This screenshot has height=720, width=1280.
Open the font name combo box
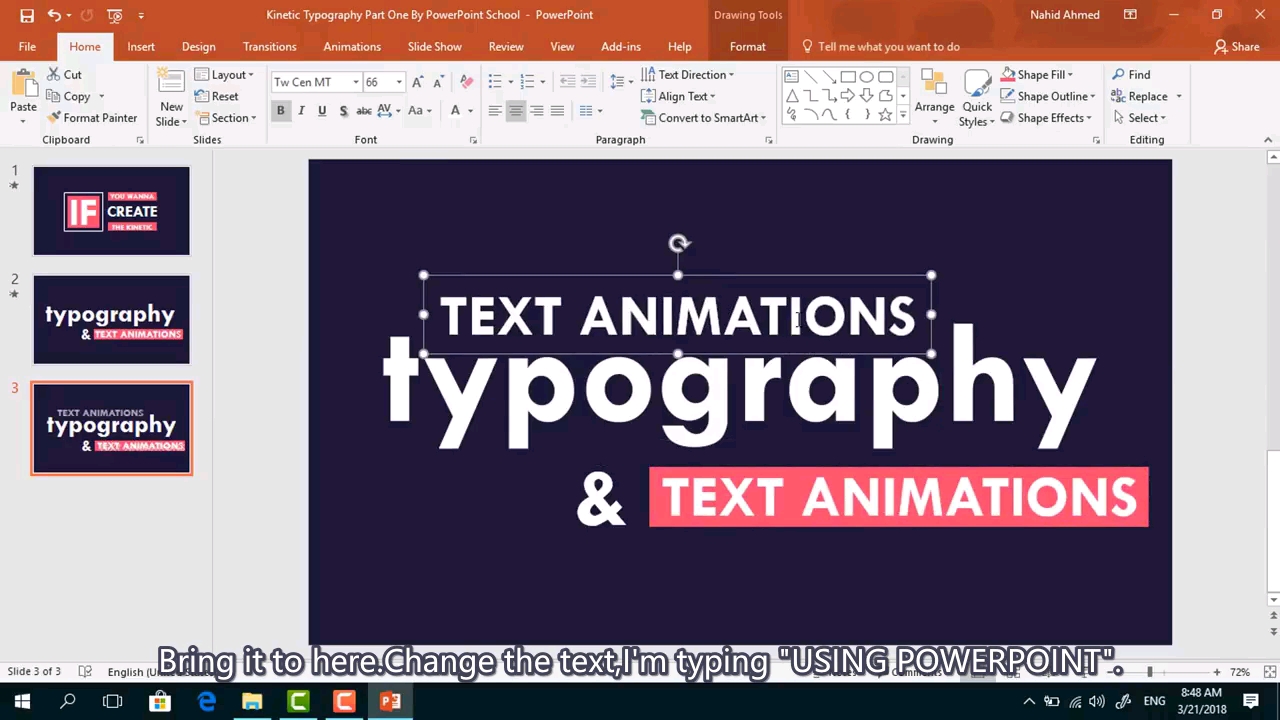(316, 82)
